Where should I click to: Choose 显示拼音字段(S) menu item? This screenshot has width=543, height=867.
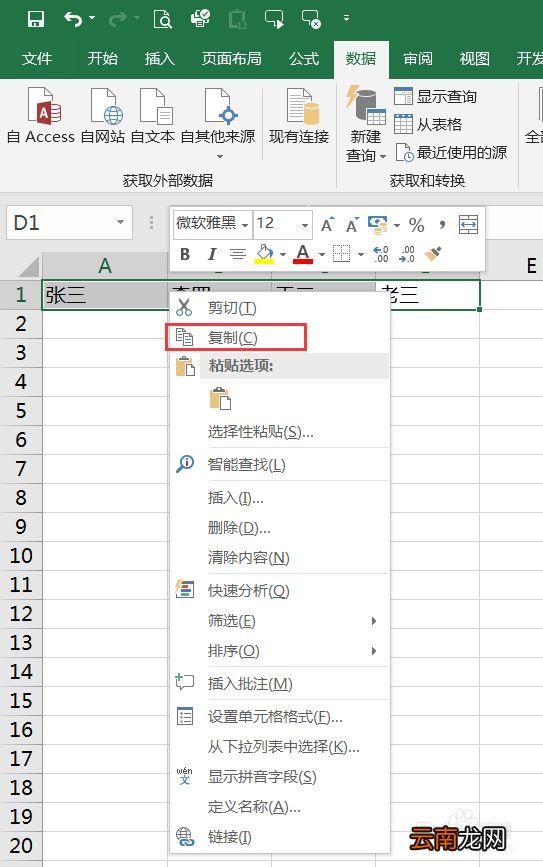[x=279, y=777]
